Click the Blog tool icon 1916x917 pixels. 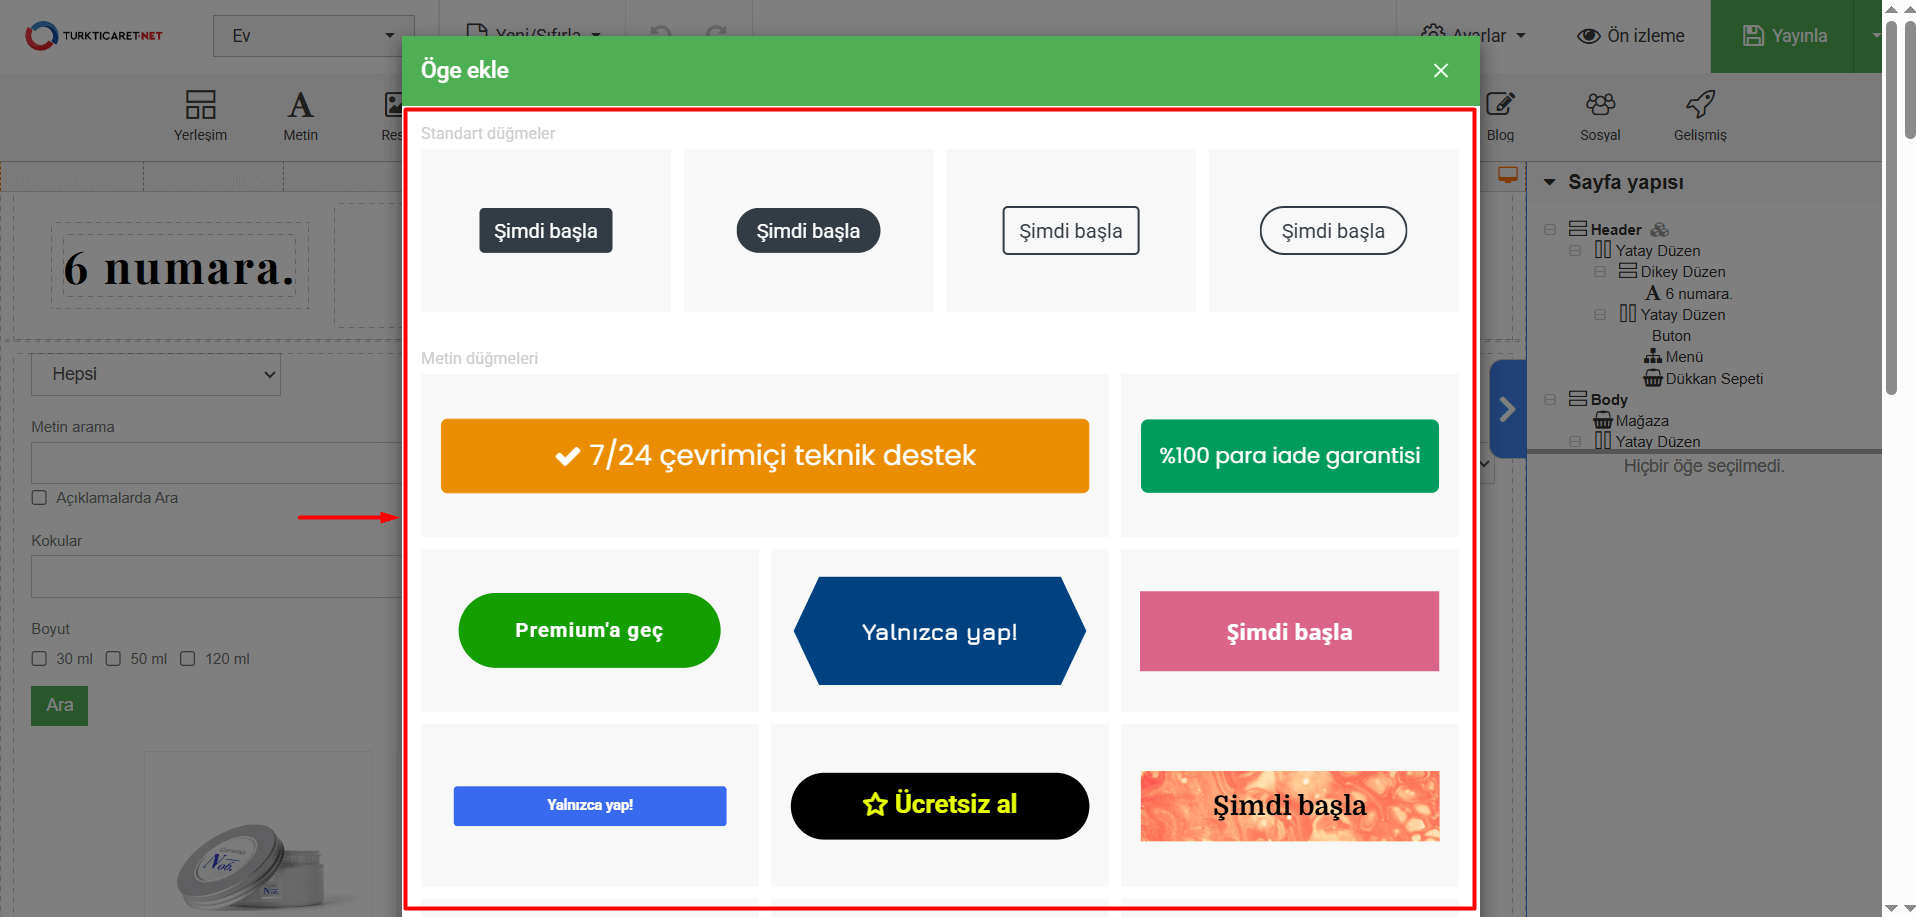[x=1500, y=105]
